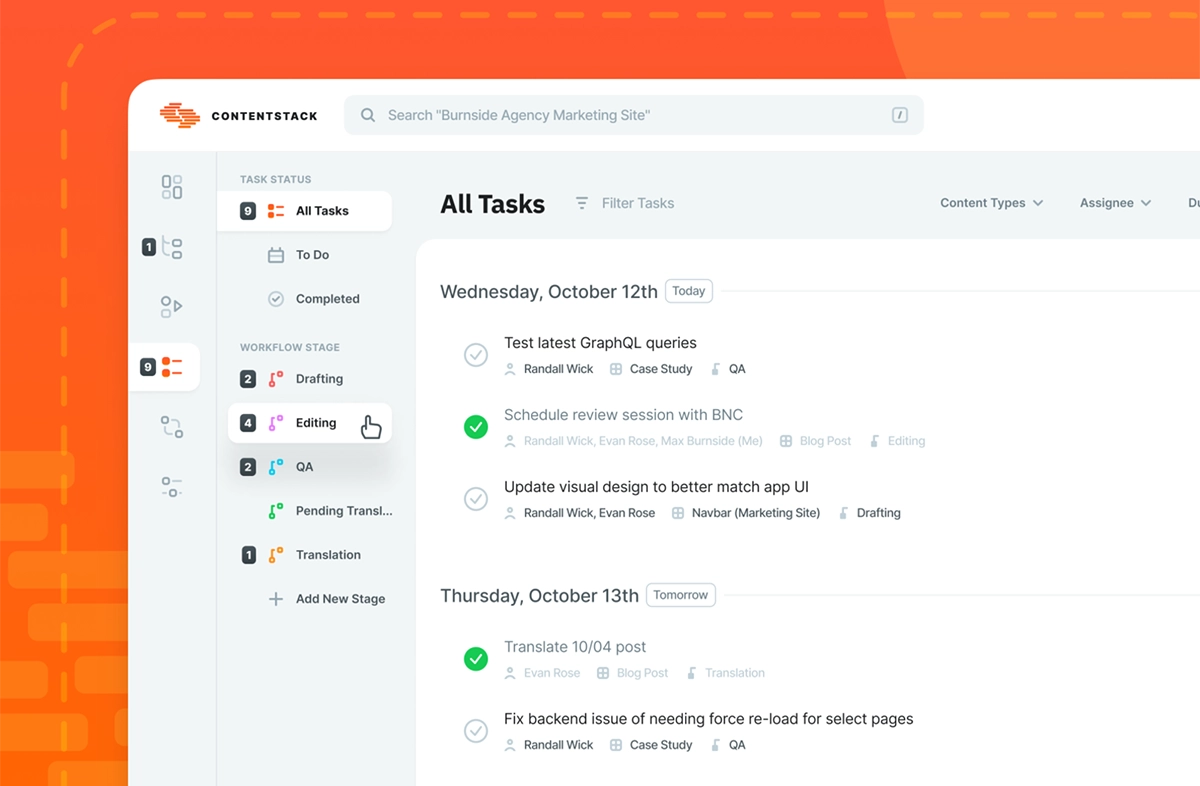The image size is (1200, 786).
Task: Open the QA workflow stage
Action: point(304,467)
